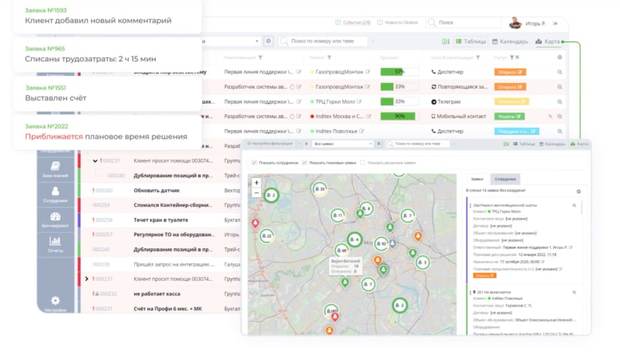This screenshot has height=360, width=620.
Task: Open the dashboard gauge icon in sidebar
Action: pos(55,219)
